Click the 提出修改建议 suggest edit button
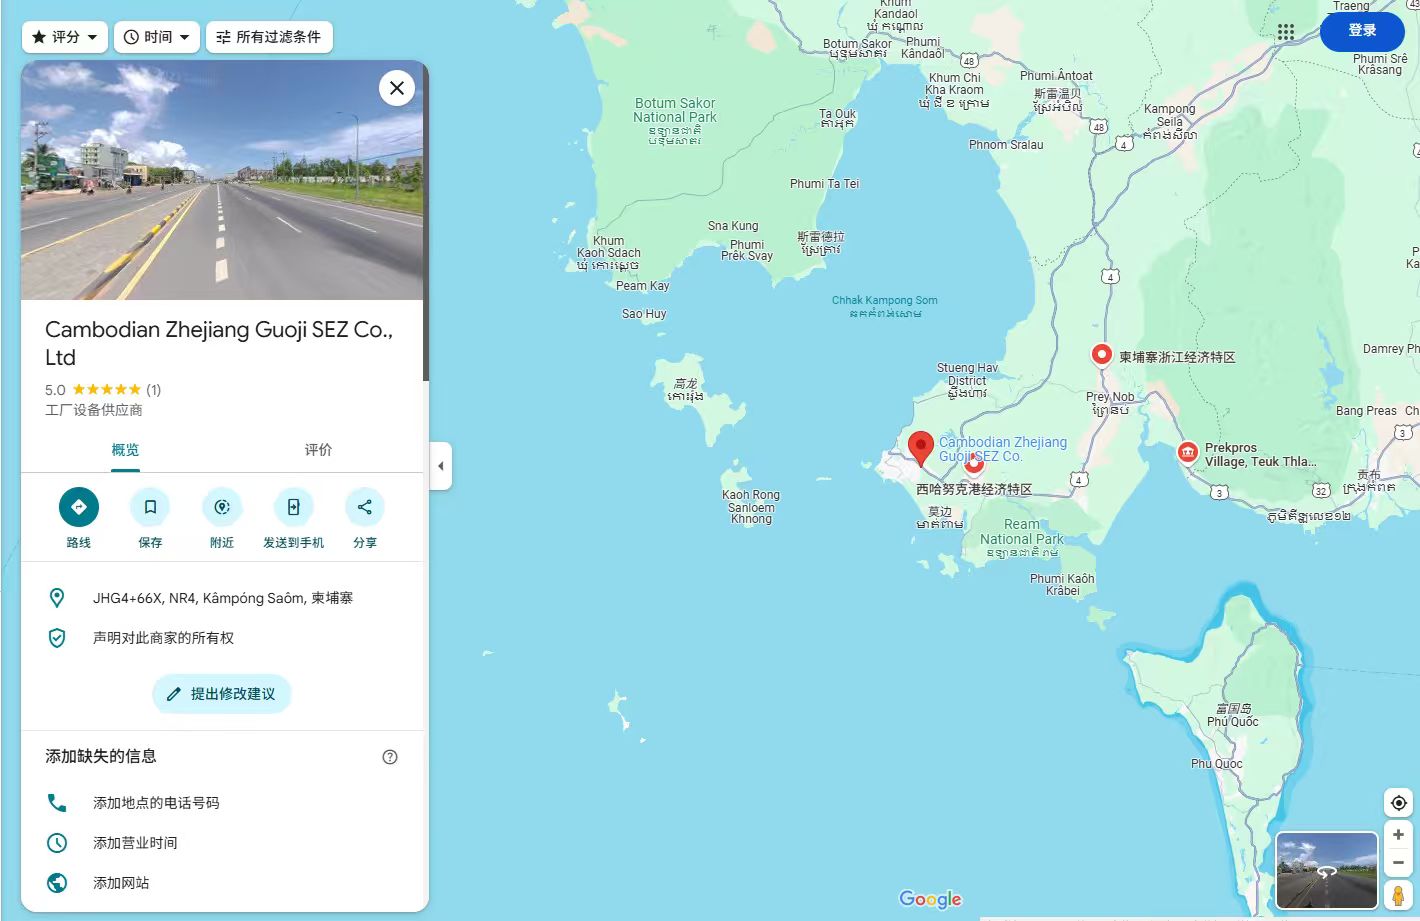Image resolution: width=1420 pixels, height=921 pixels. (x=221, y=694)
